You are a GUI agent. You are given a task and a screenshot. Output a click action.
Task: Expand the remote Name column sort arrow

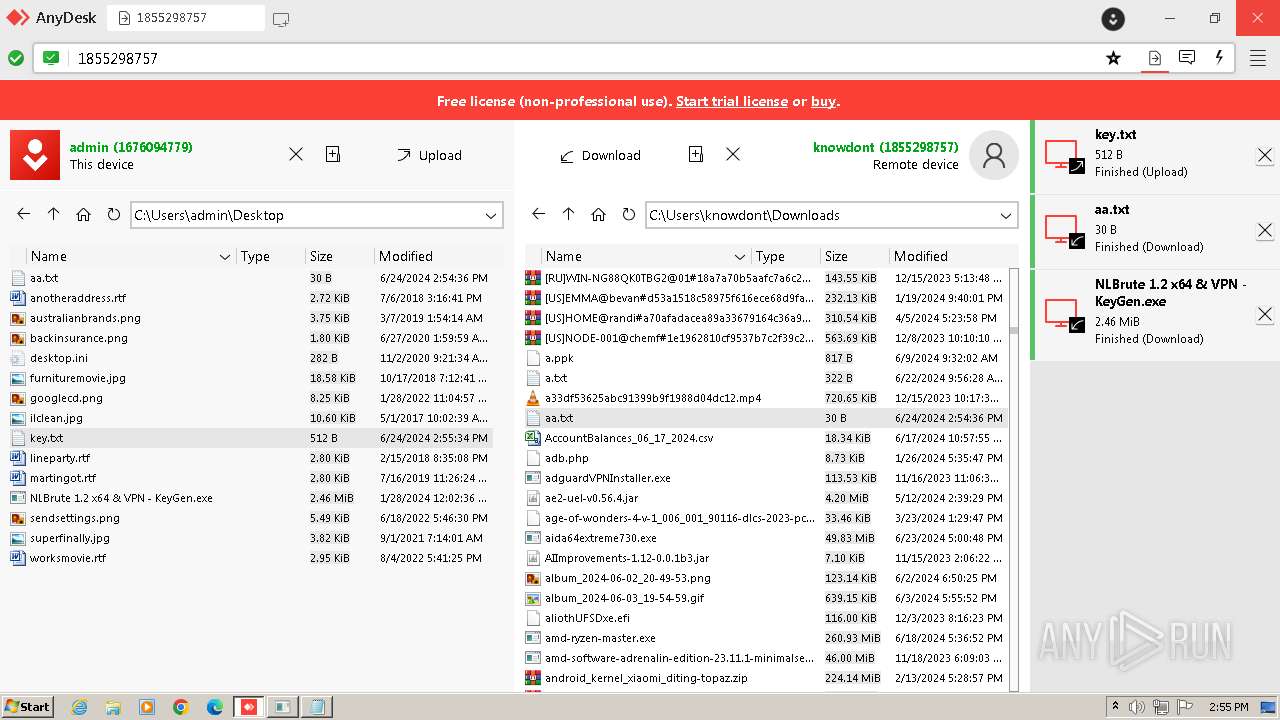click(740, 257)
